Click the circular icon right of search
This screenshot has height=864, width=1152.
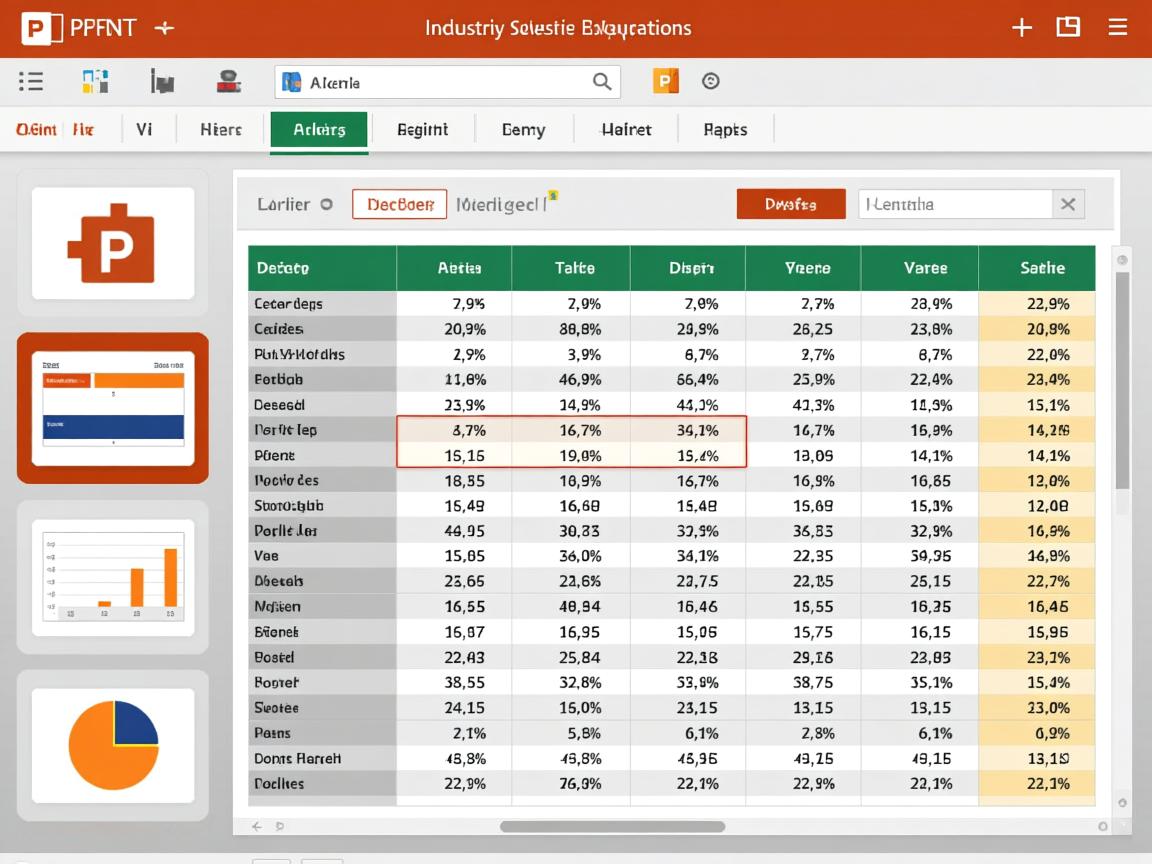(x=711, y=82)
